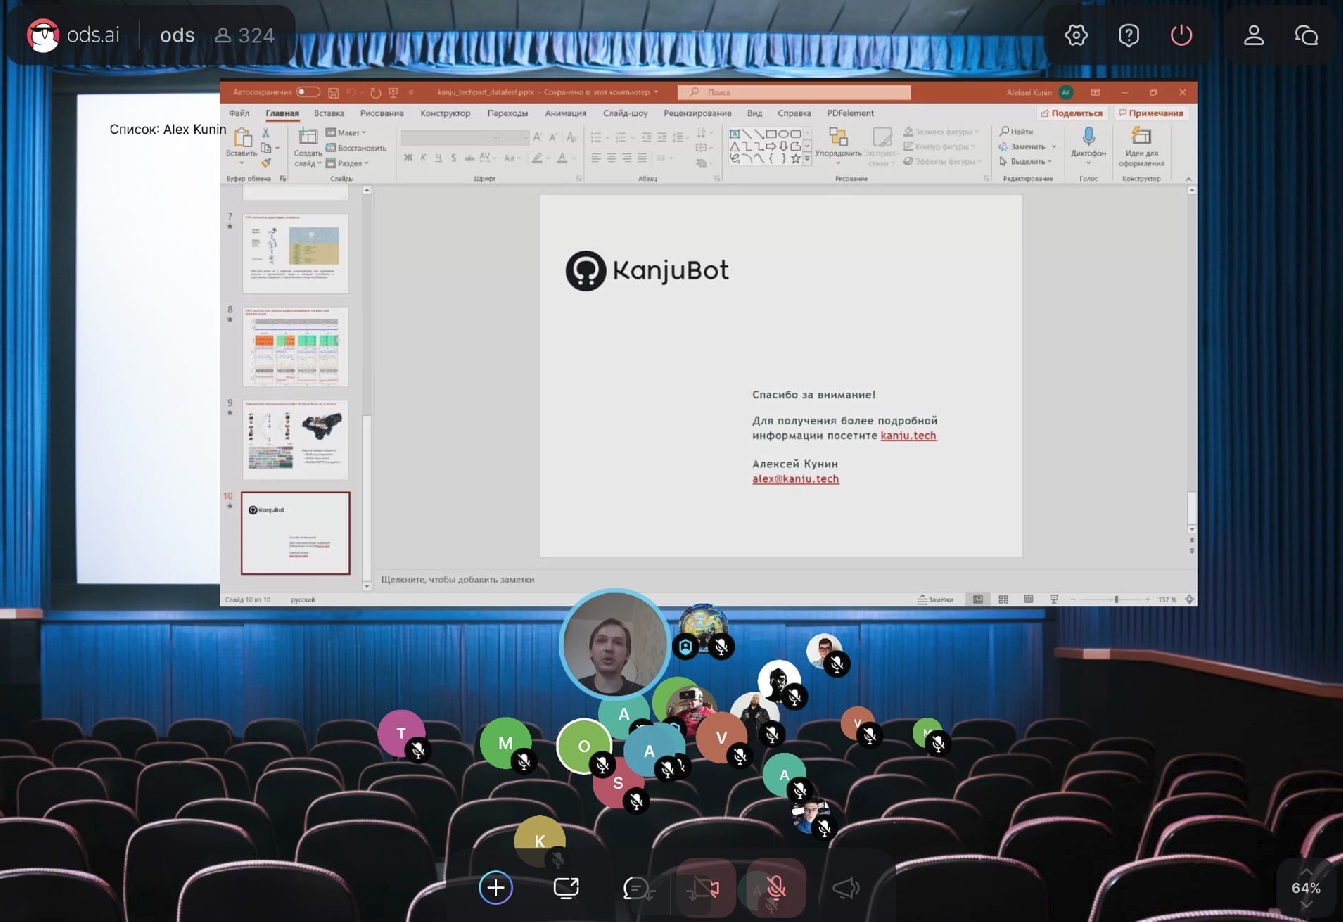
Task: Switch to the Переходы ribbon tab
Action: coord(508,113)
